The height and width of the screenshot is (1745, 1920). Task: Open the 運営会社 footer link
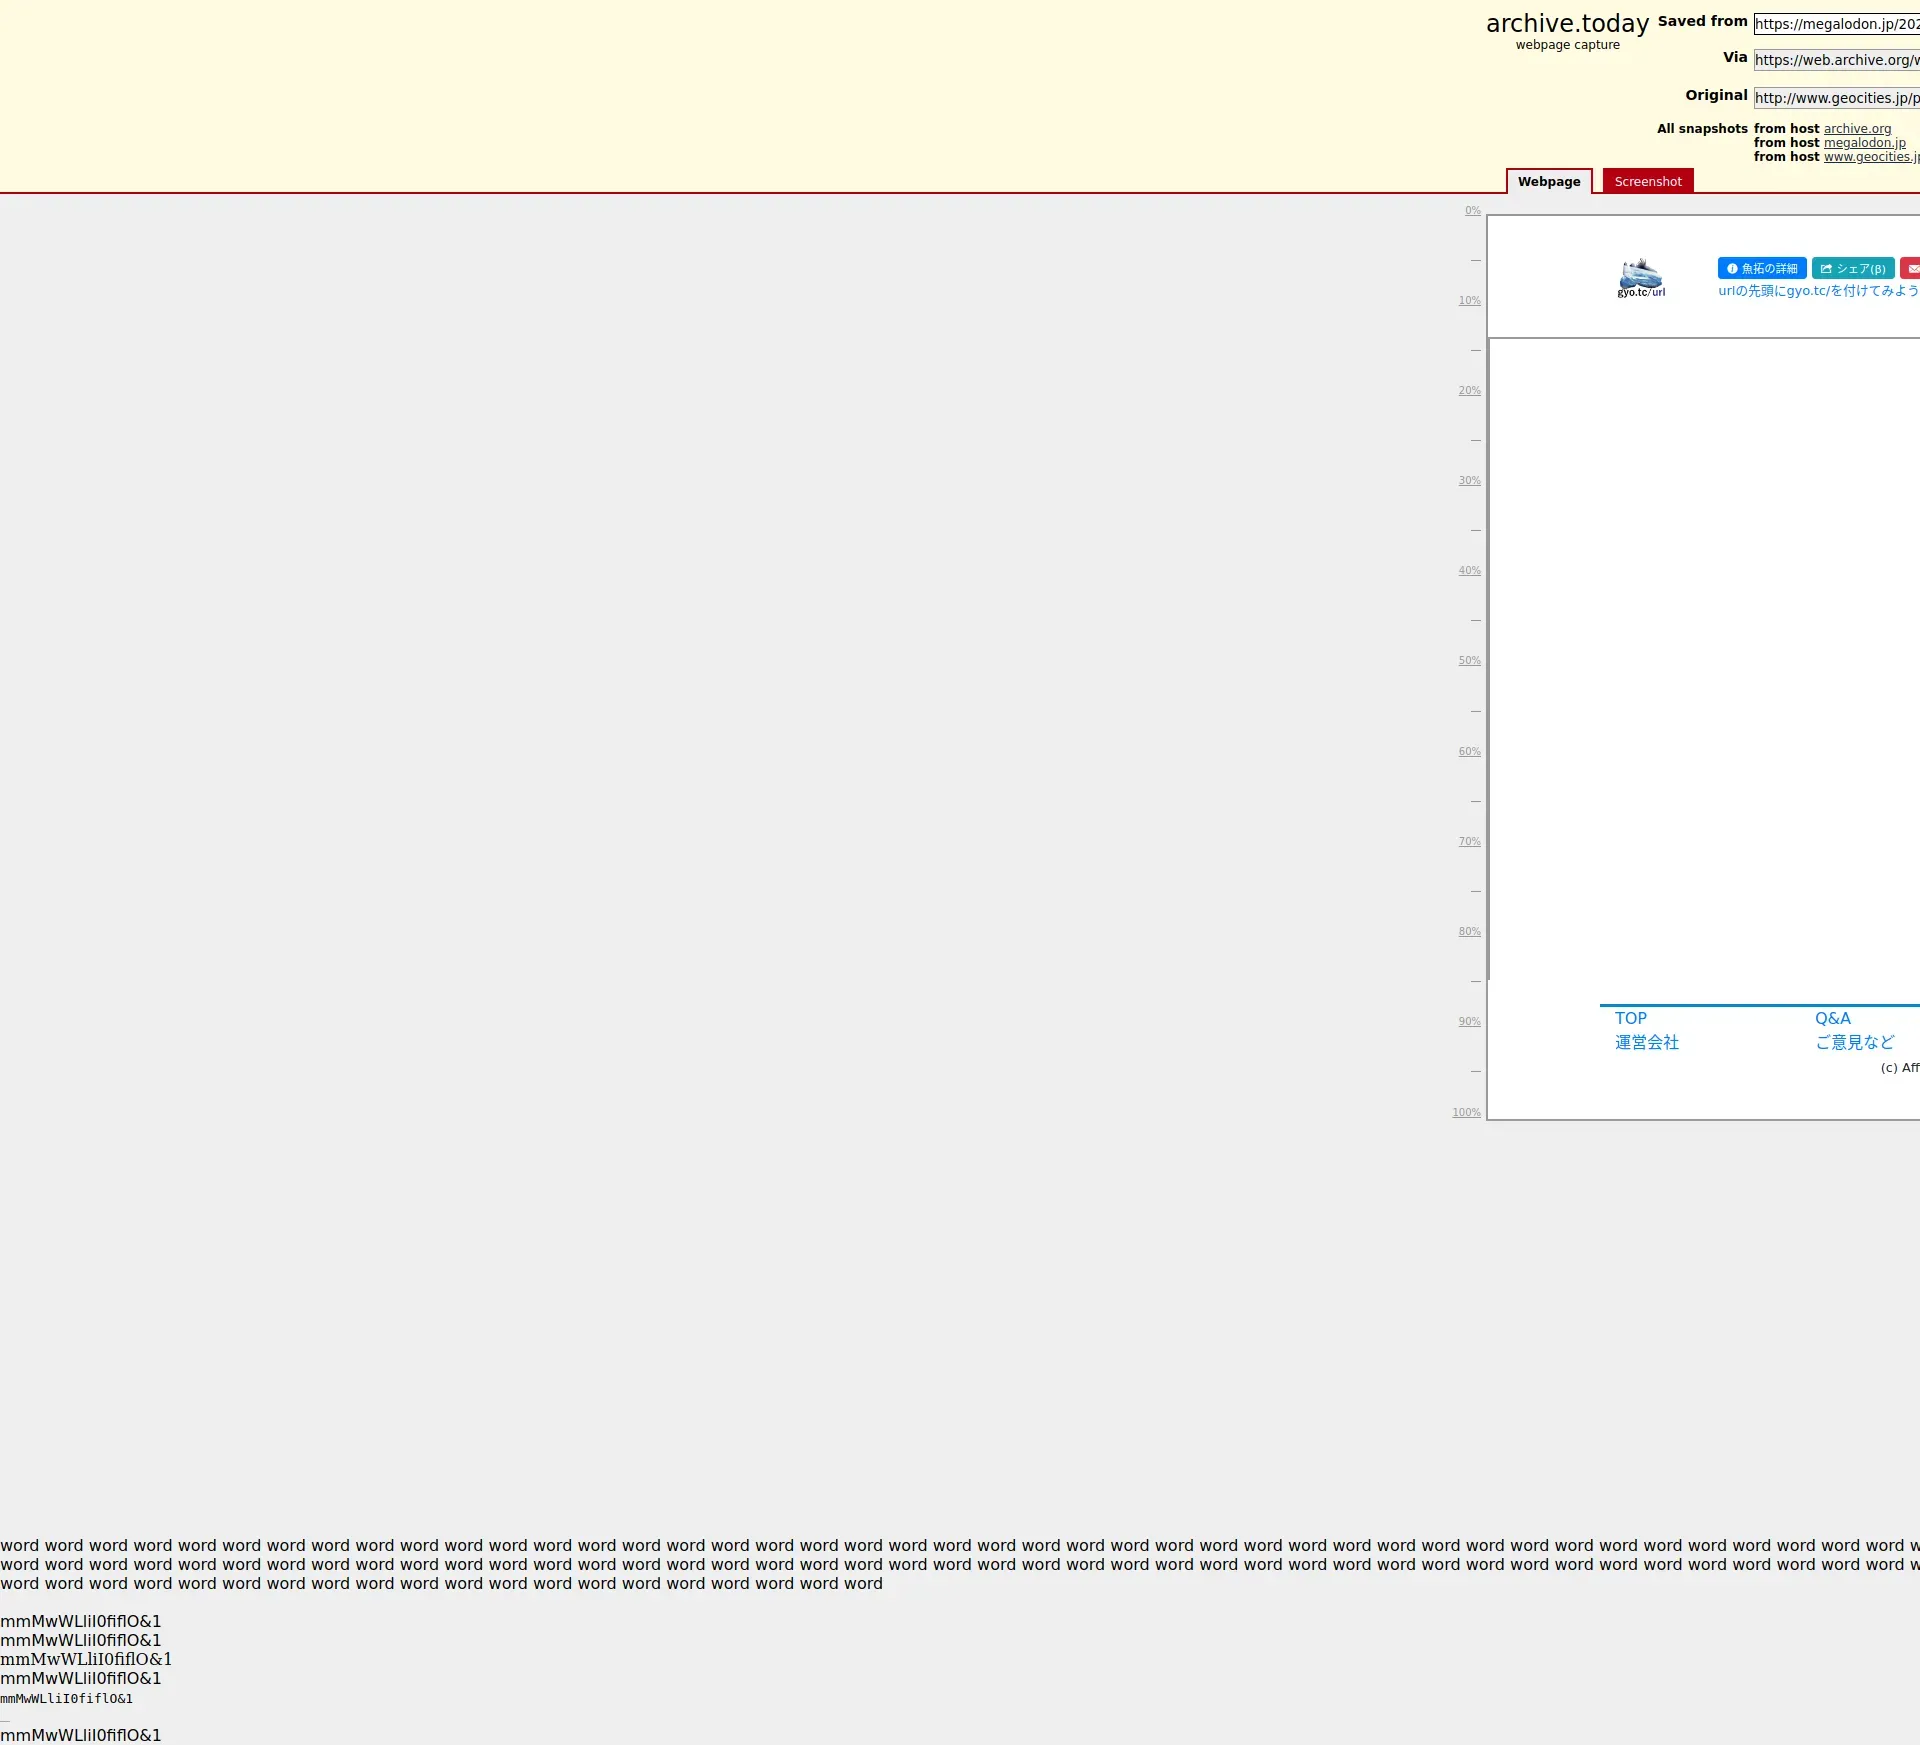coord(1646,1042)
